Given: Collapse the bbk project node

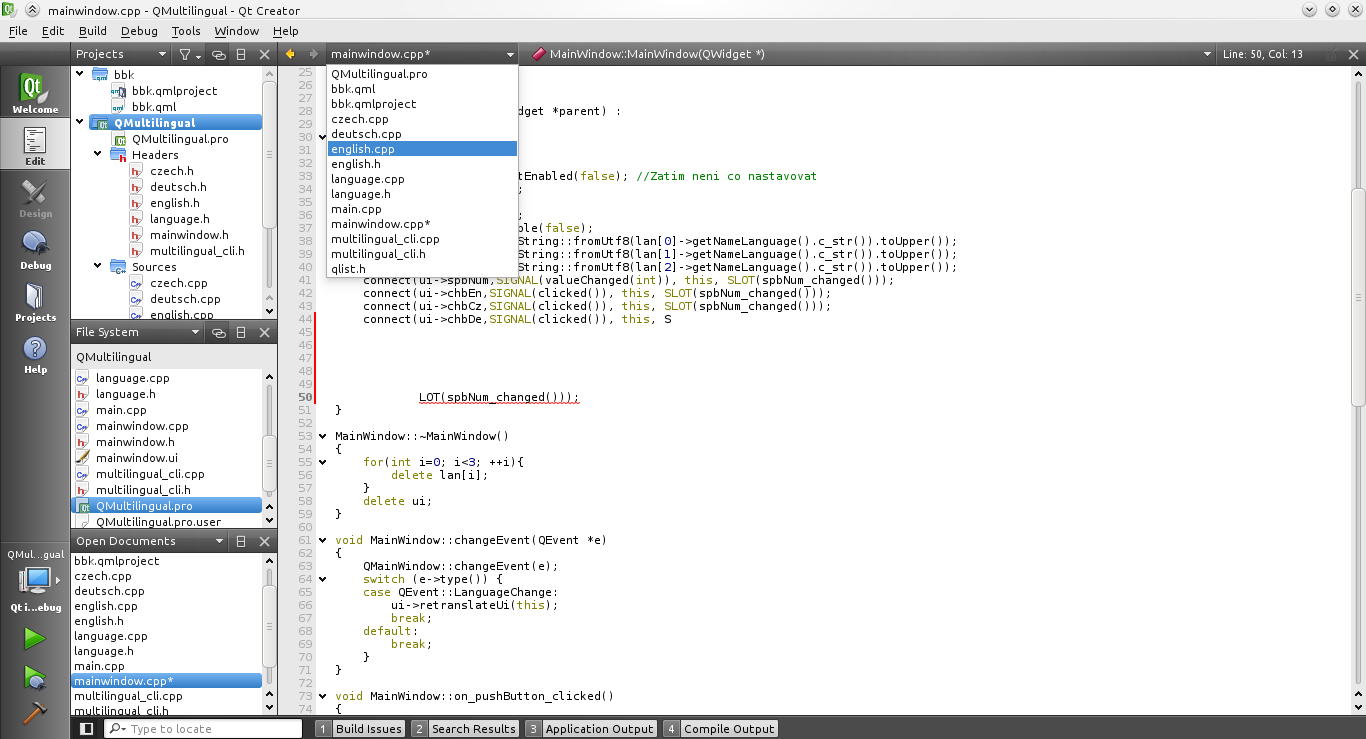Looking at the screenshot, I should 80,74.
